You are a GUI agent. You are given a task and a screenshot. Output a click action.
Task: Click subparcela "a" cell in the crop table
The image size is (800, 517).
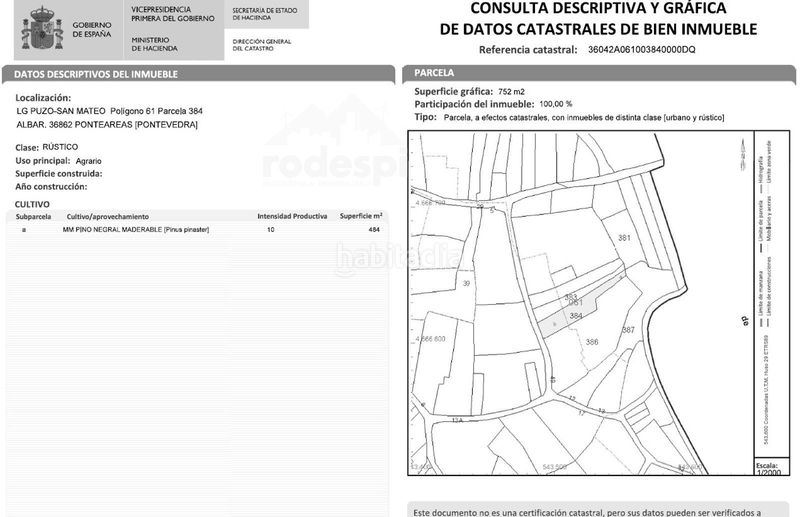pyautogui.click(x=24, y=230)
